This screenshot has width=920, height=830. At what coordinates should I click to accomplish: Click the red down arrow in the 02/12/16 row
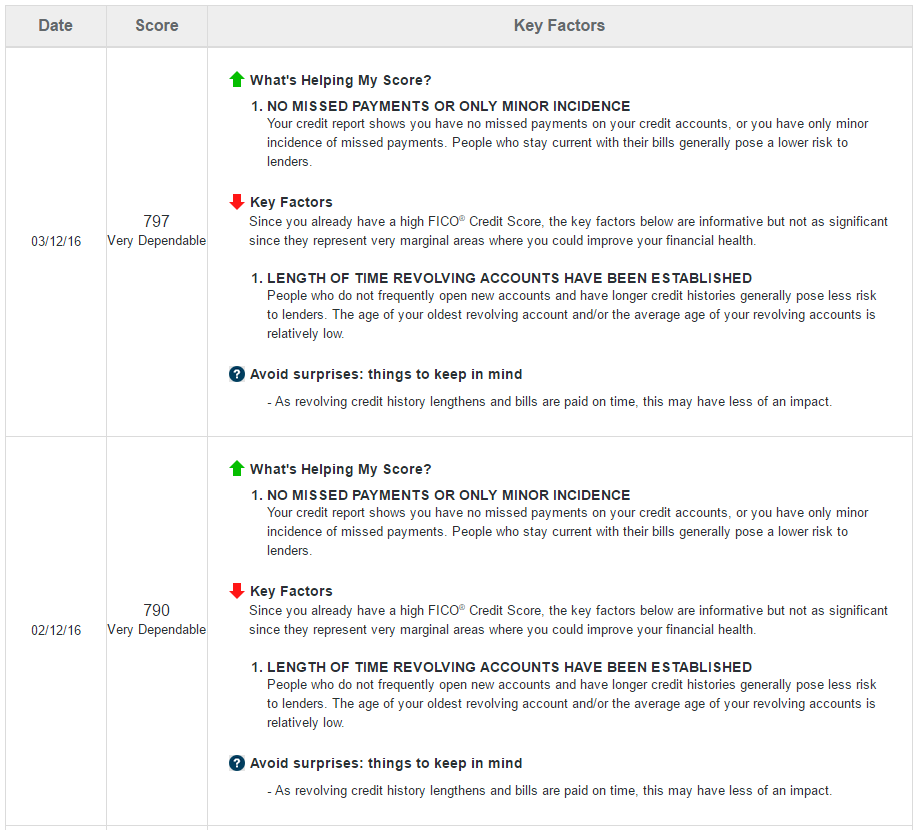(237, 591)
